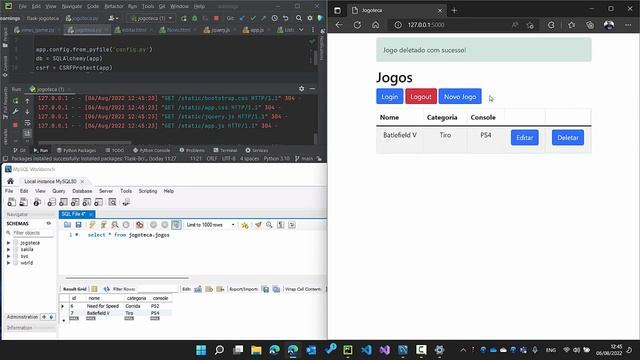
Task: Click rerun icon in the Run panel
Action: [16, 101]
